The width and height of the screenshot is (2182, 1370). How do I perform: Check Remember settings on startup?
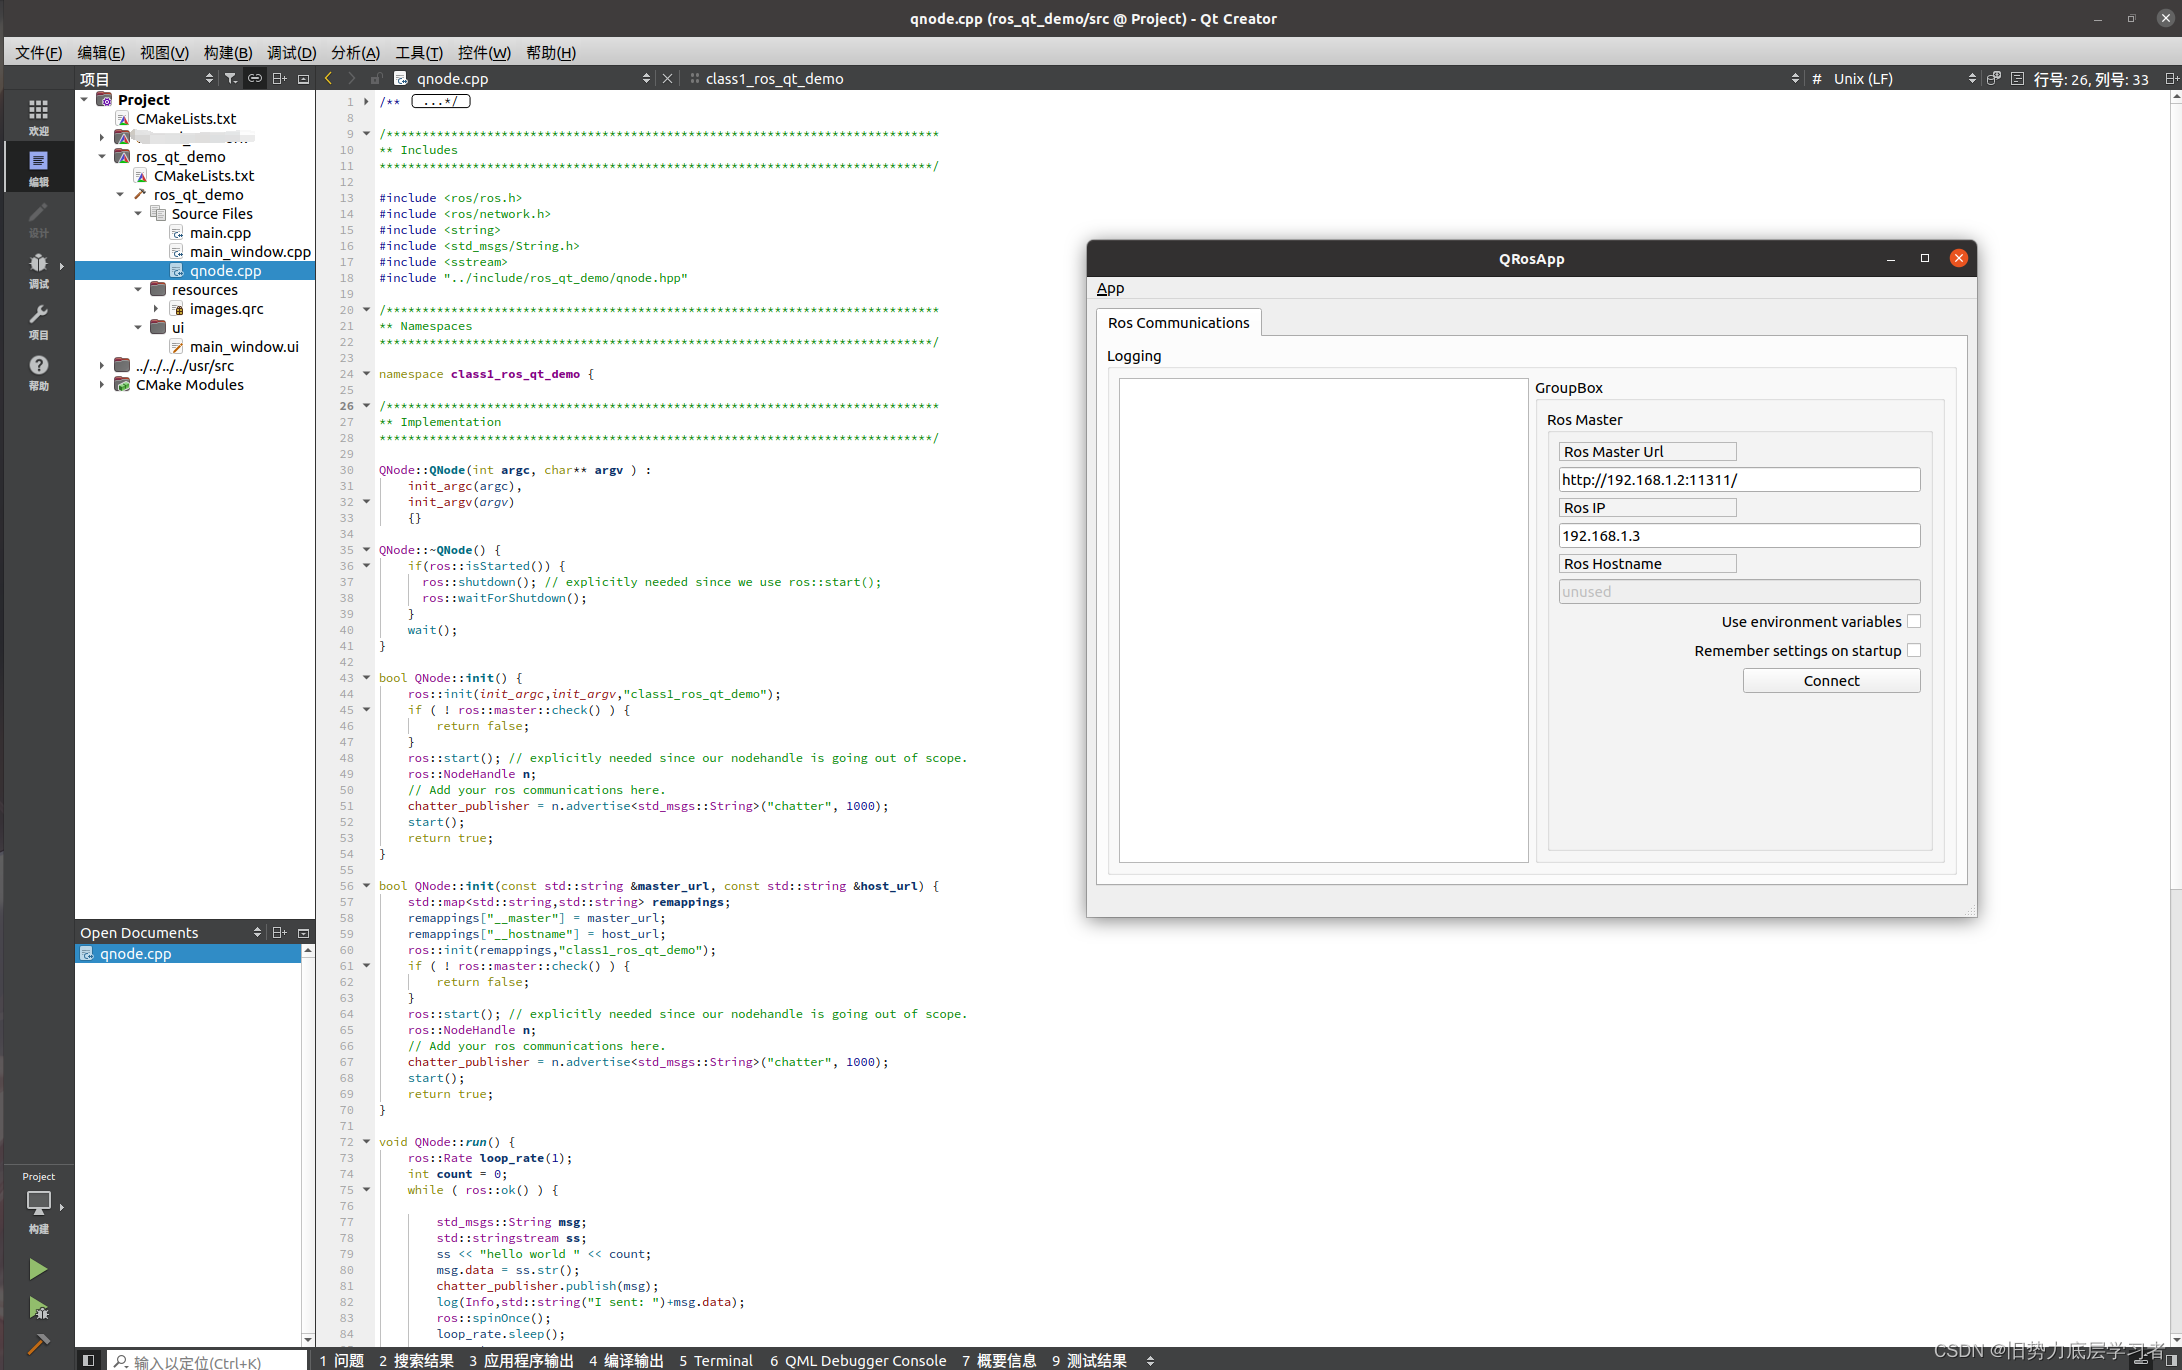pos(1913,650)
